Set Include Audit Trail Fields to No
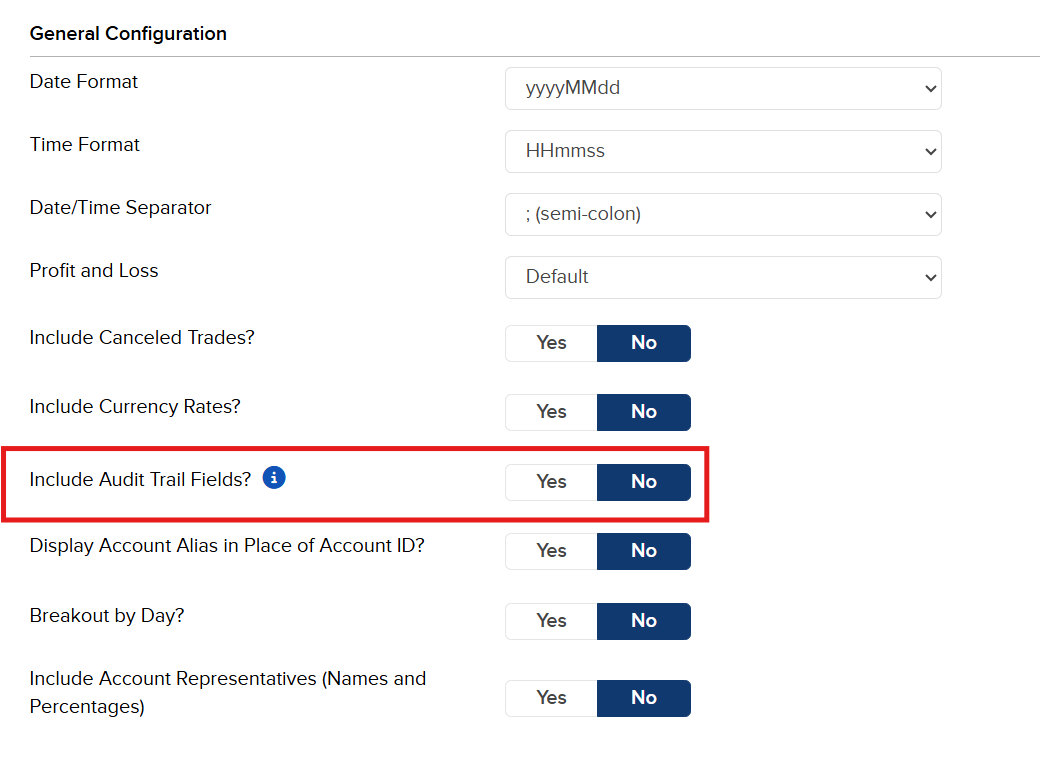 [x=643, y=482]
